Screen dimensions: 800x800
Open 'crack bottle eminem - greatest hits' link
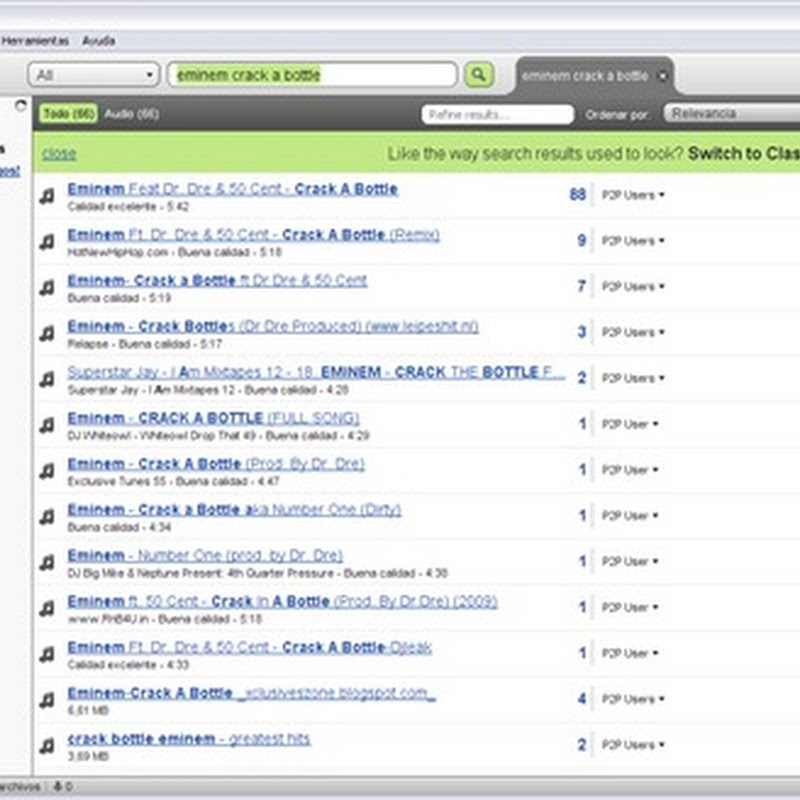point(189,739)
